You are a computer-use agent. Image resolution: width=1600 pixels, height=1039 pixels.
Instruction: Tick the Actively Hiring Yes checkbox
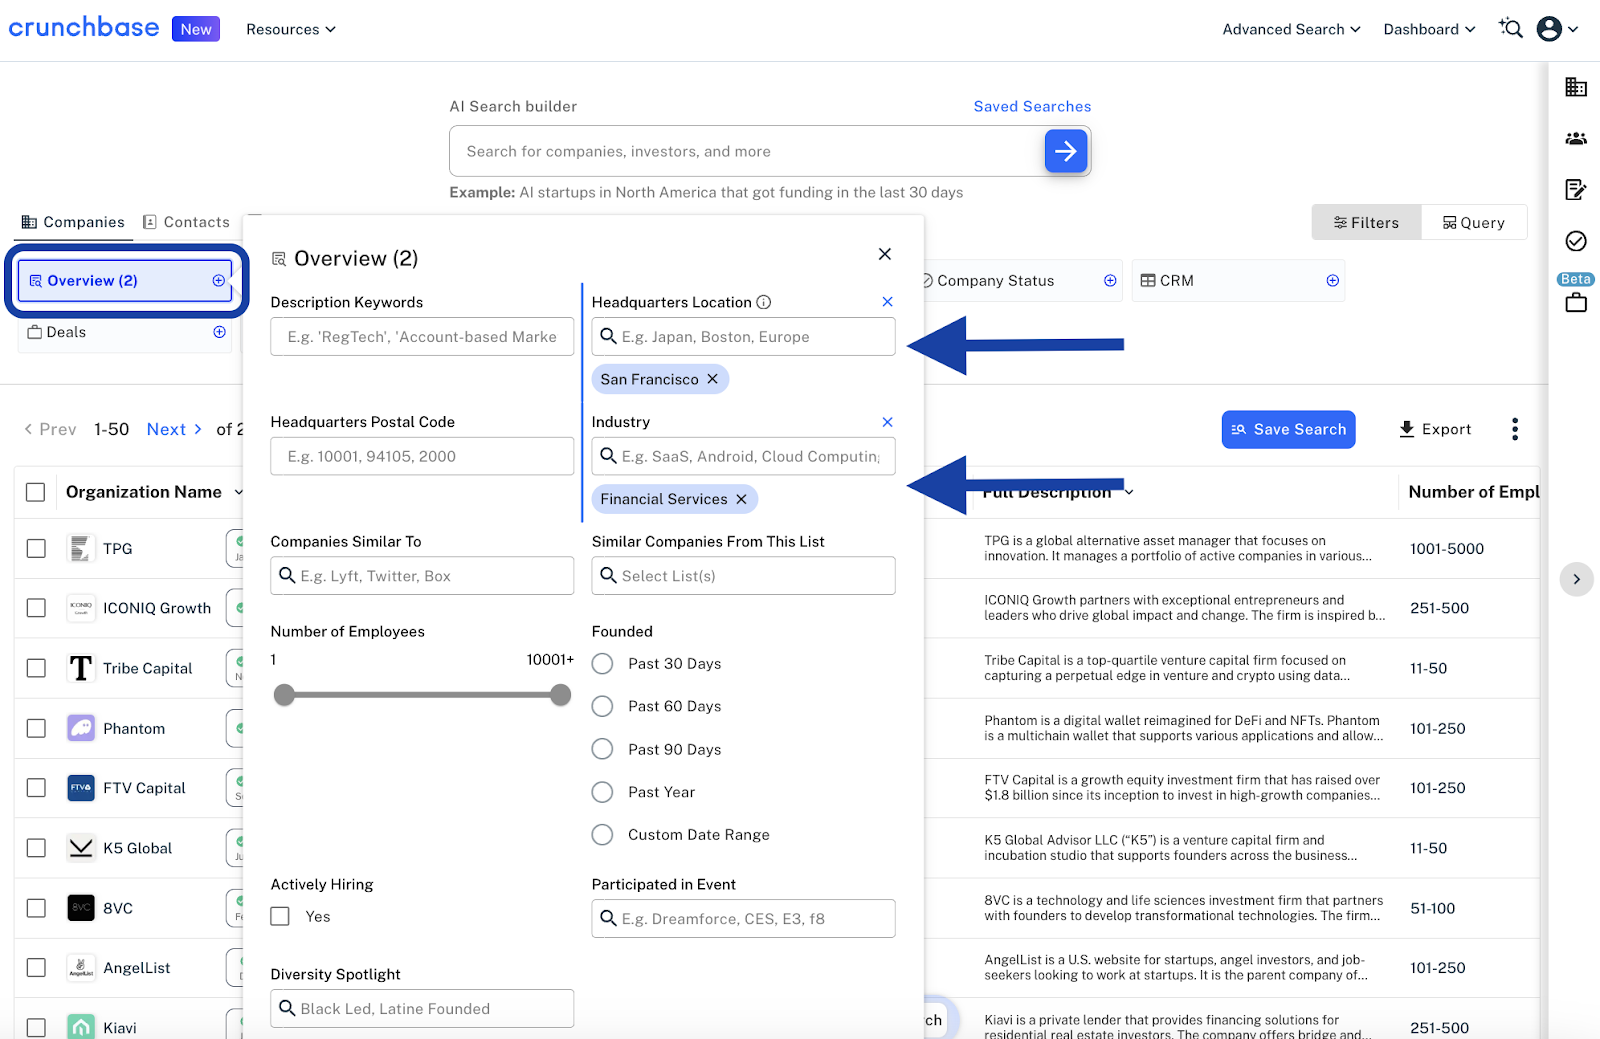[x=280, y=916]
